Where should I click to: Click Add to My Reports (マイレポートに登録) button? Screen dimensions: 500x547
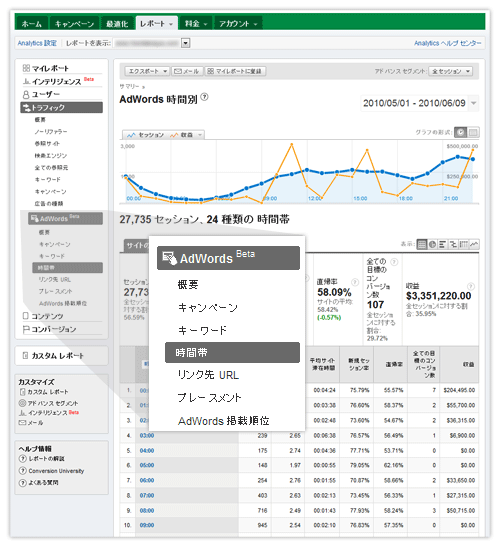pyautogui.click(x=235, y=71)
